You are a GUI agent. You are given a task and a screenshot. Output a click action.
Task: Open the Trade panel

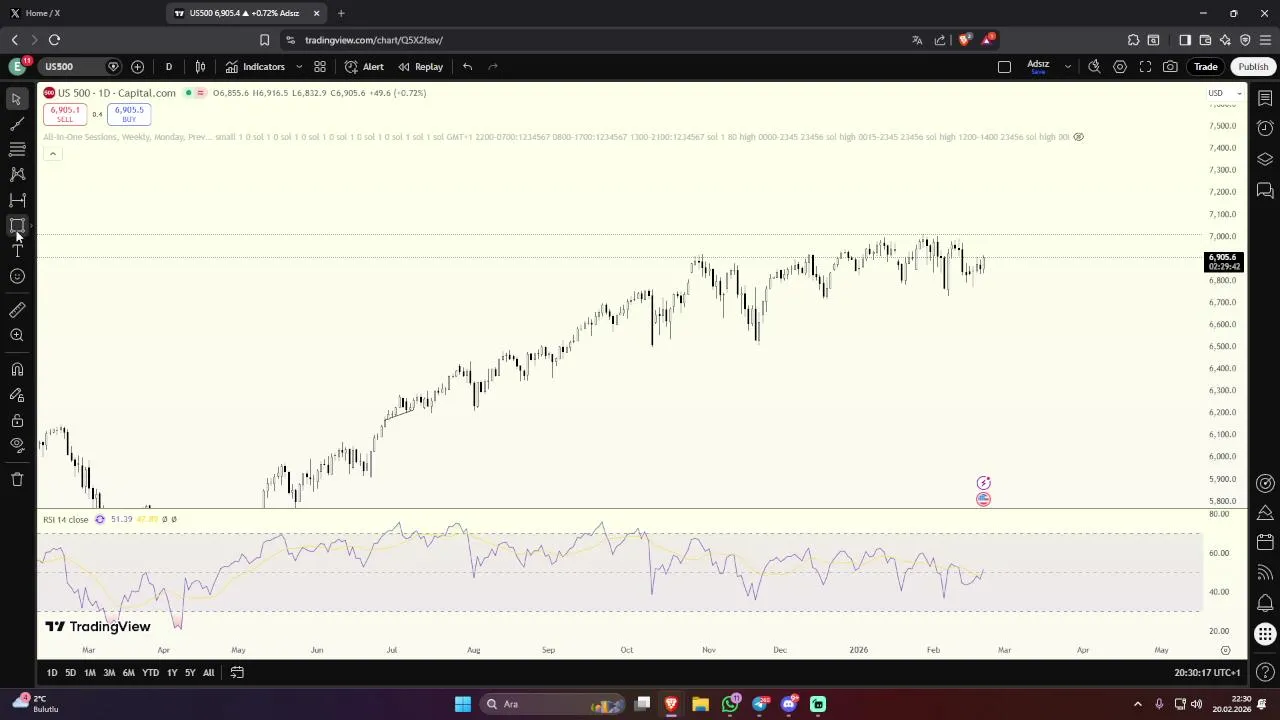pos(1205,67)
